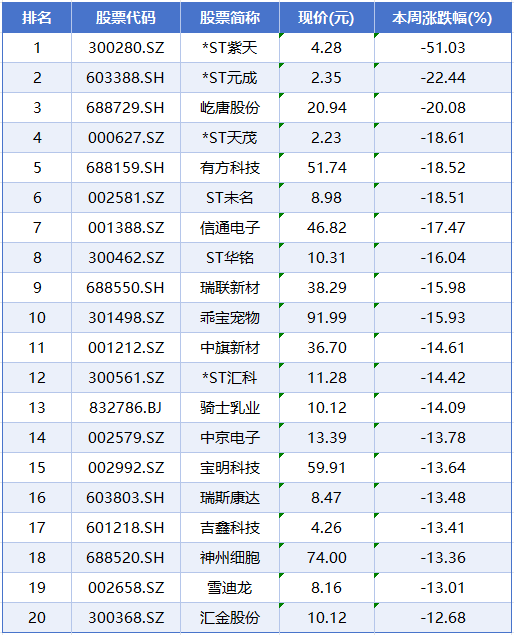Select the -12.68 weekly change cell
The image size is (514, 635).
pos(443,618)
